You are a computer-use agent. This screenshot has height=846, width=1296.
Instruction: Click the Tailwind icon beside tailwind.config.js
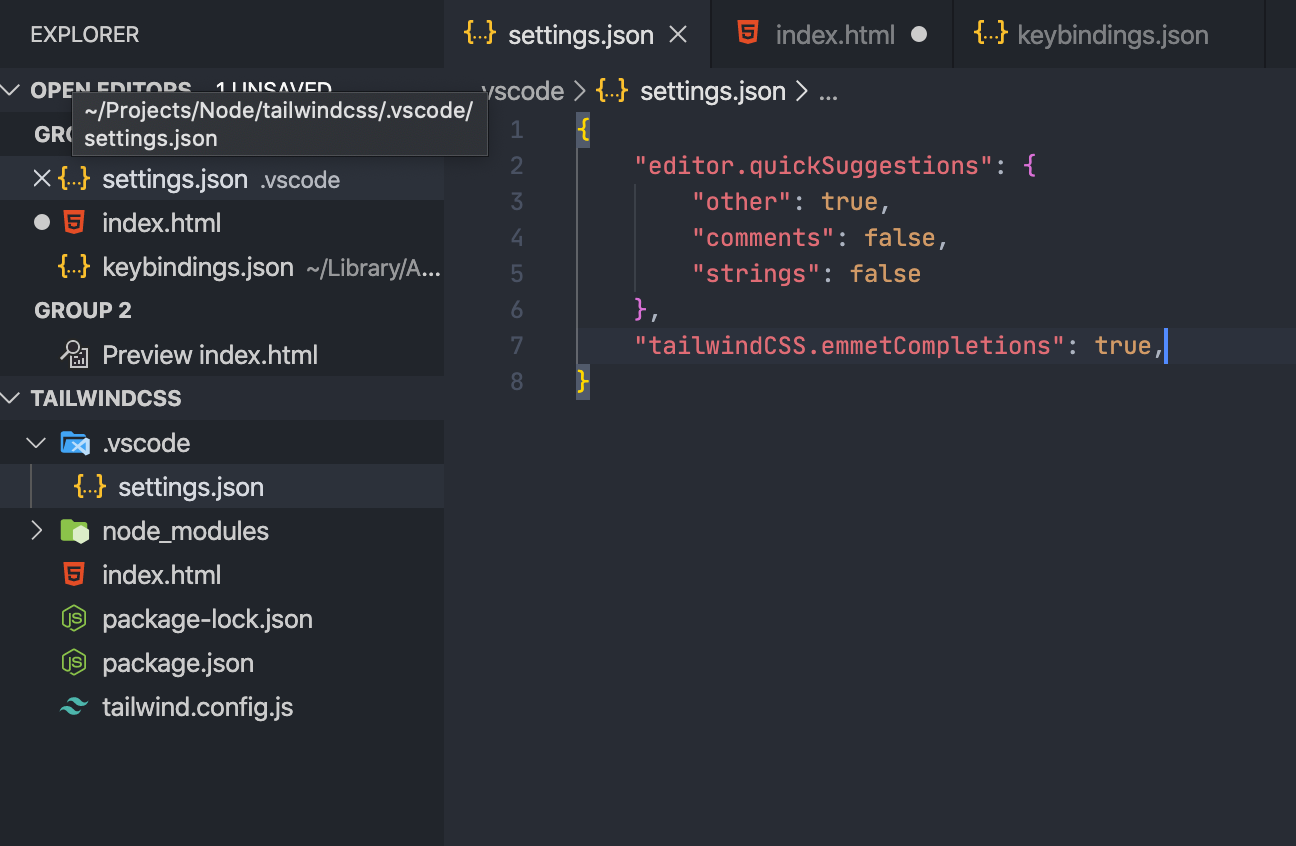[74, 707]
